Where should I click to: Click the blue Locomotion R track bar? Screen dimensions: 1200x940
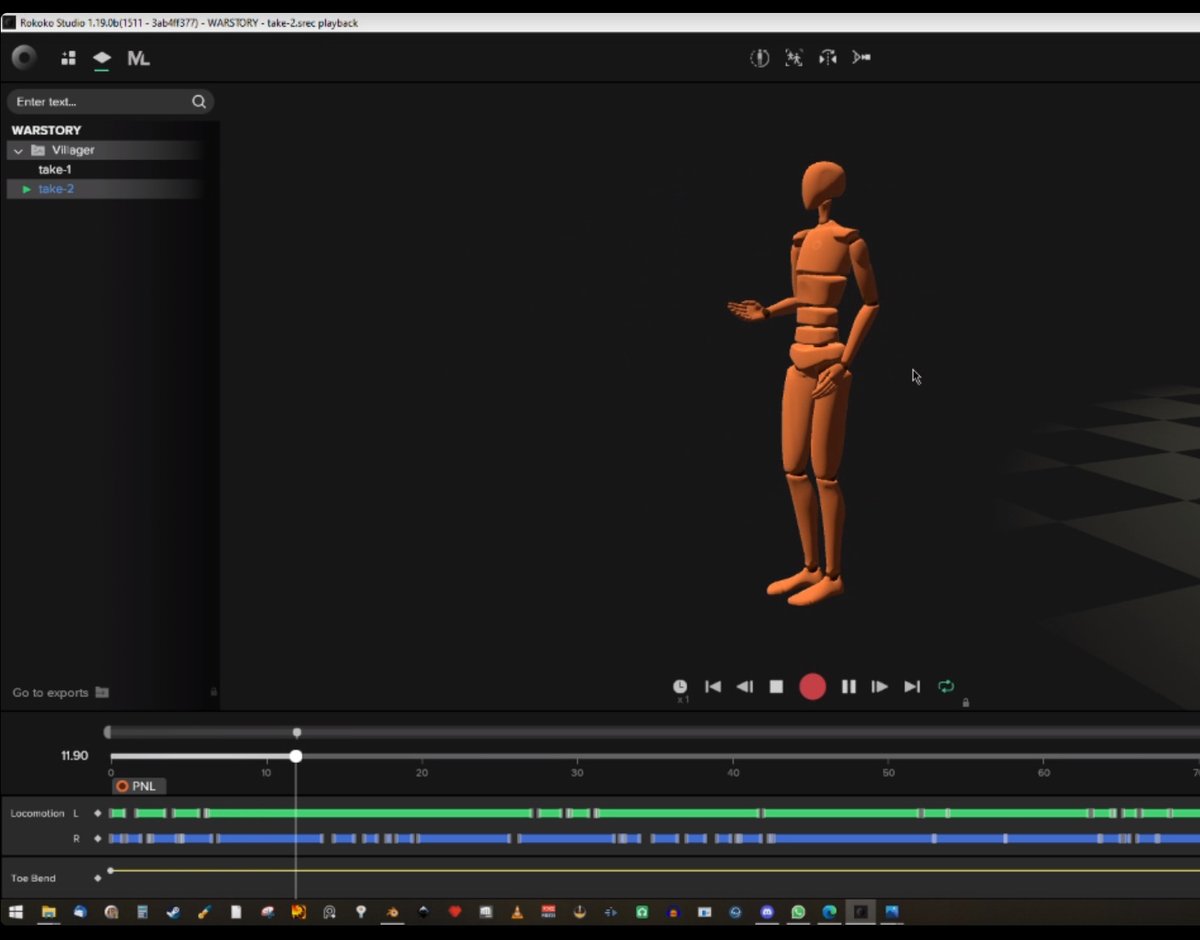(654, 839)
